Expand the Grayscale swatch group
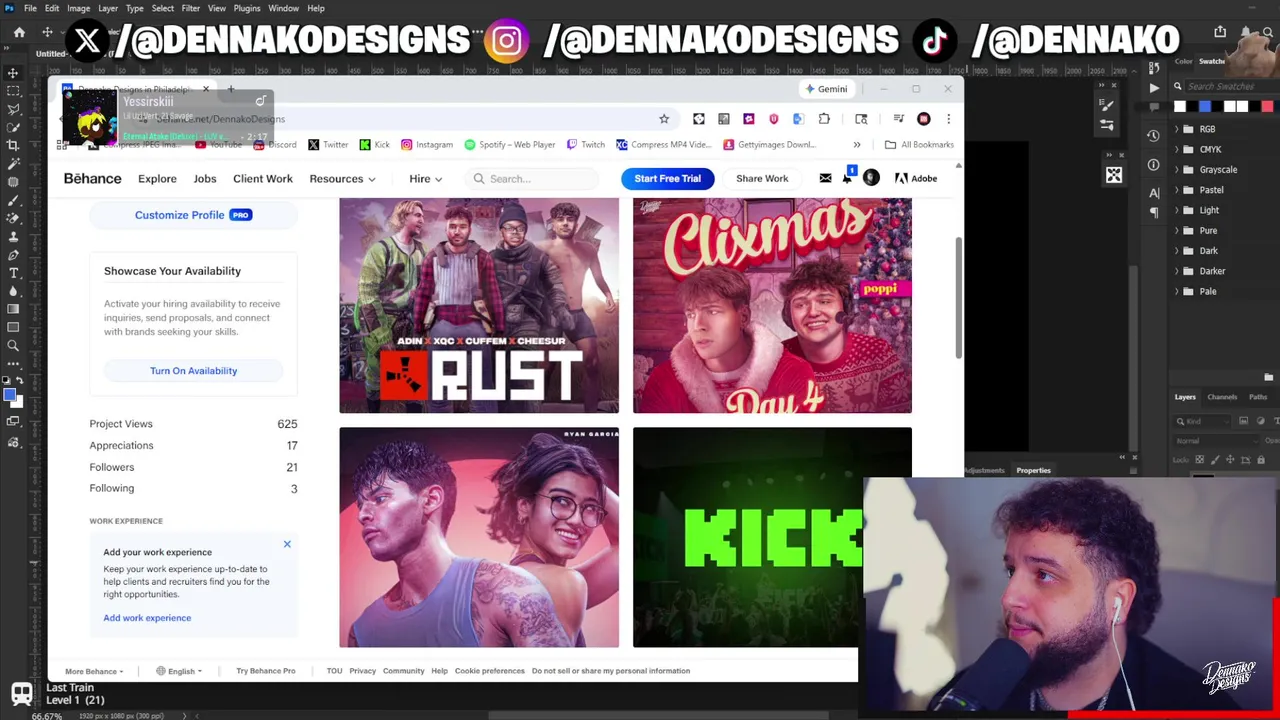 (x=1177, y=170)
